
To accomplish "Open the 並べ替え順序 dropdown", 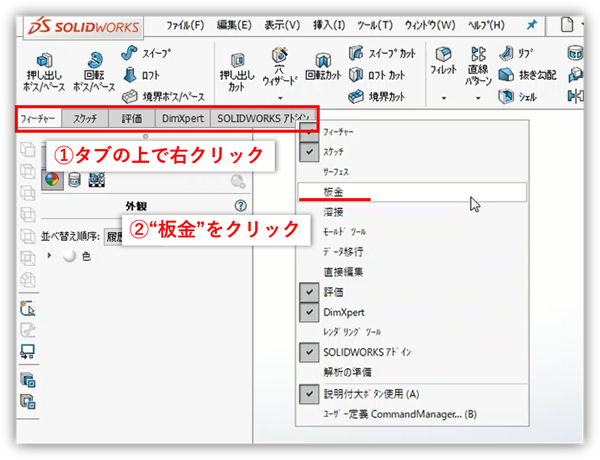I will [x=114, y=236].
